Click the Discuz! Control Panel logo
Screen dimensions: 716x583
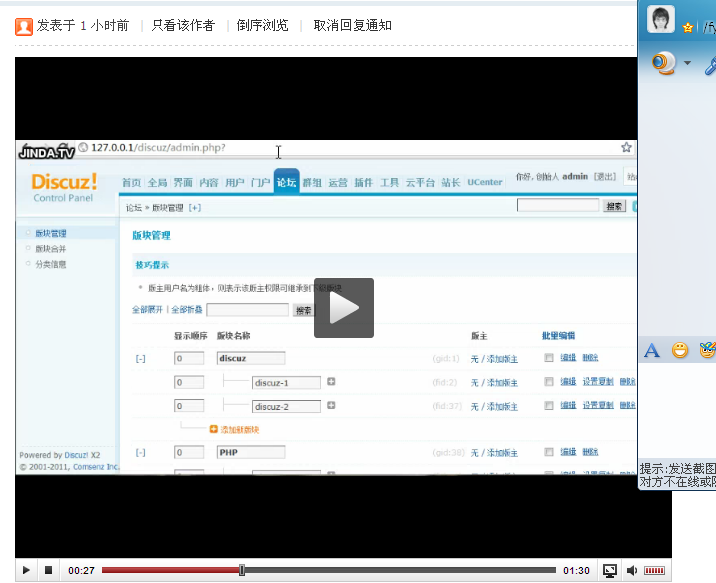tap(64, 187)
